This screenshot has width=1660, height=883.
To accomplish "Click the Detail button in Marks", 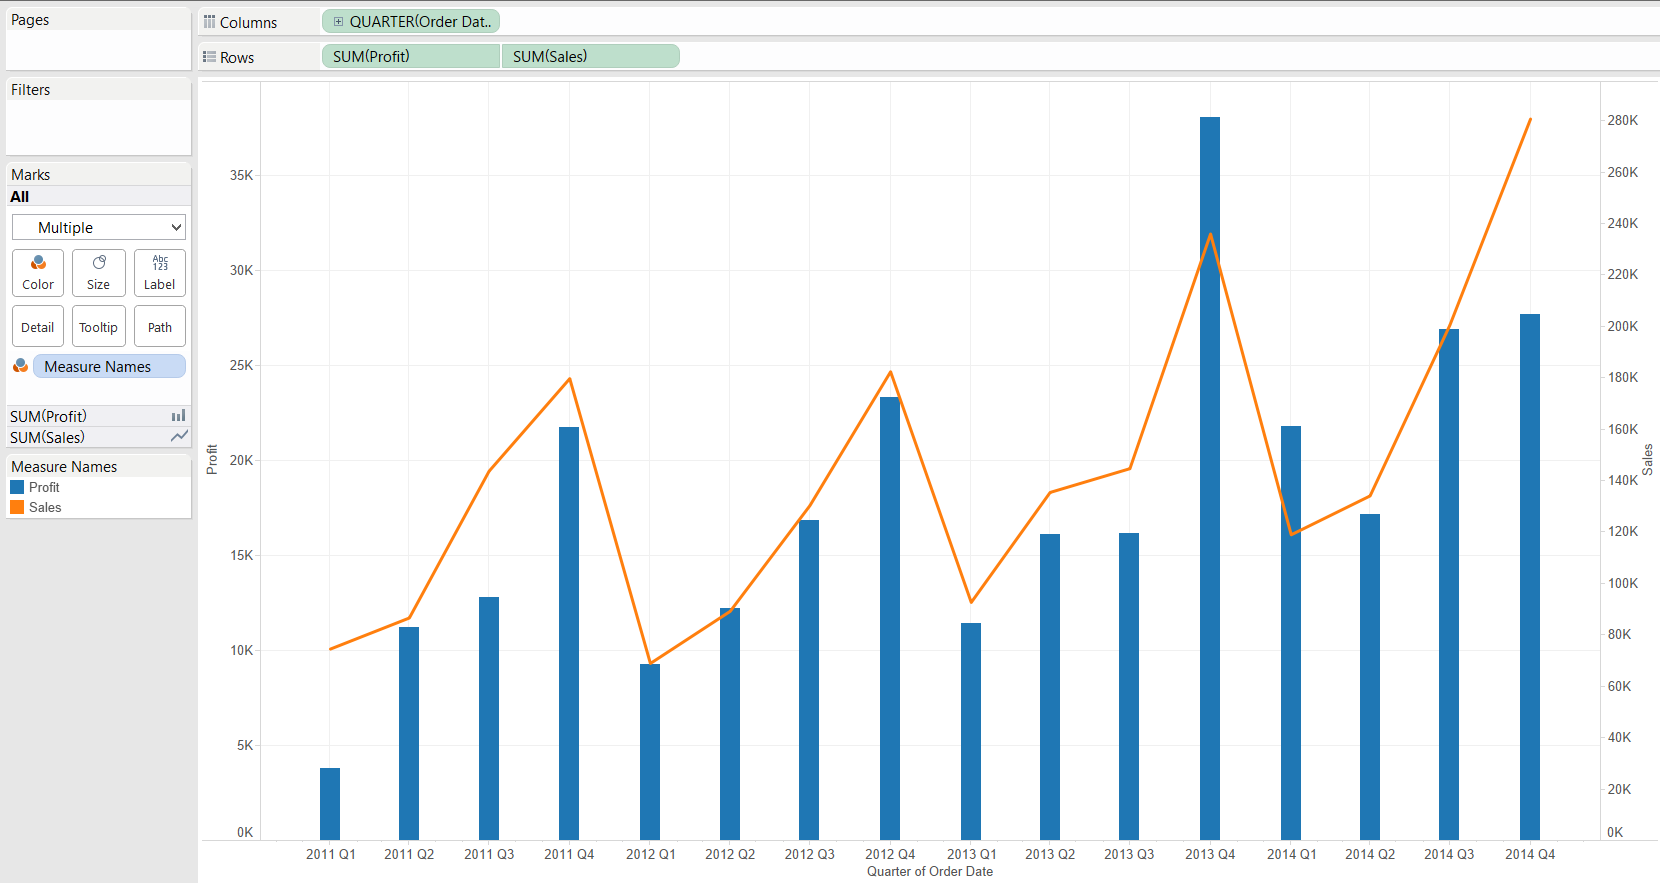I will click(x=38, y=327).
